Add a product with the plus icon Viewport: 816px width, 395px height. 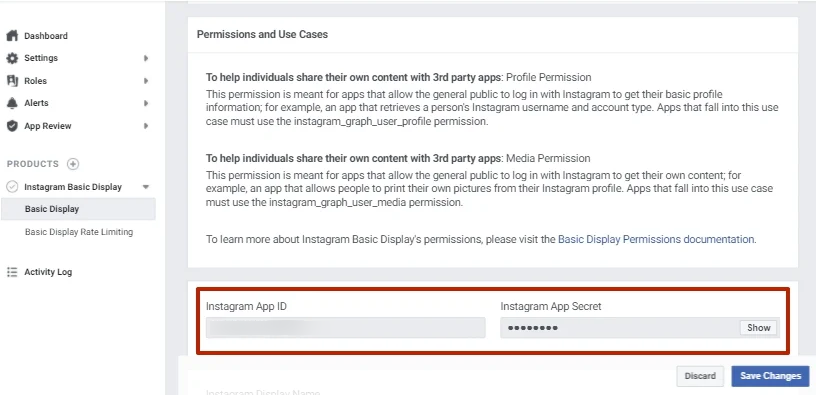click(x=73, y=164)
